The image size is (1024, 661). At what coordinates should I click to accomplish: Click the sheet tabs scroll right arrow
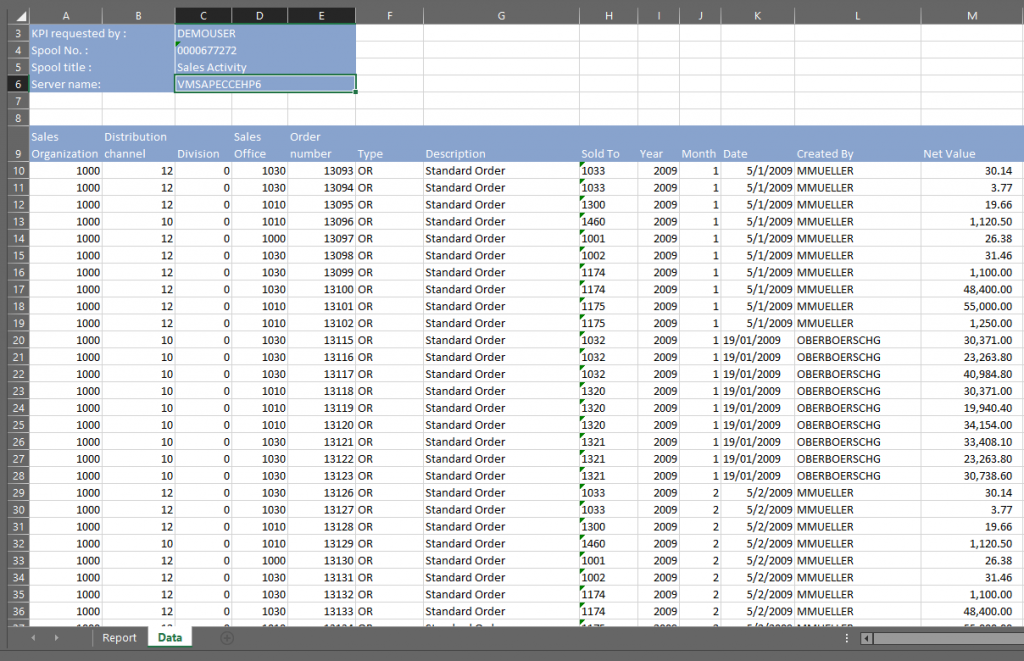tap(56, 638)
